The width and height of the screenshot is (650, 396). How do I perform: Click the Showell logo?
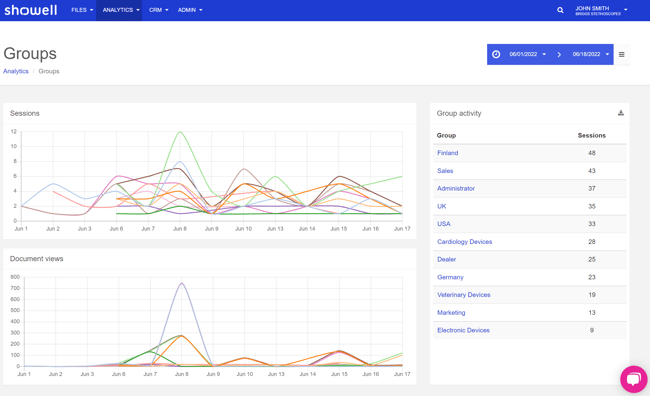(x=31, y=10)
